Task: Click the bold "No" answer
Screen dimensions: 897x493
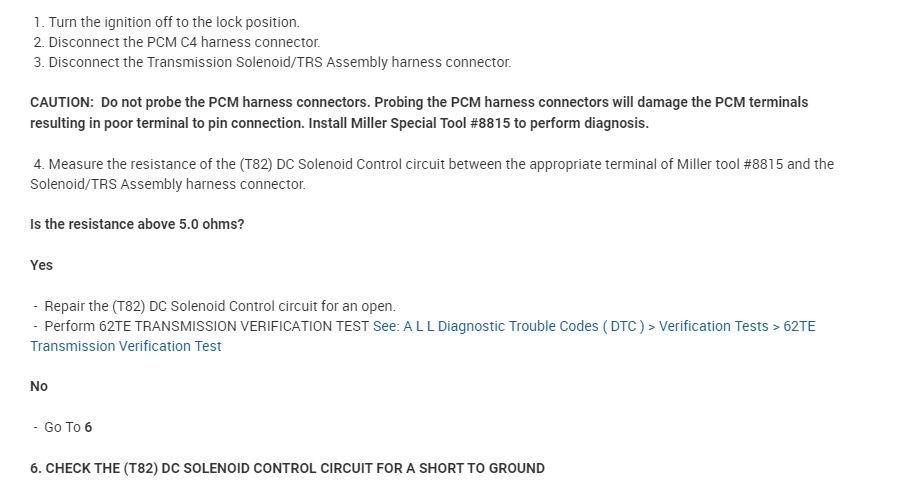Action: pos(39,386)
